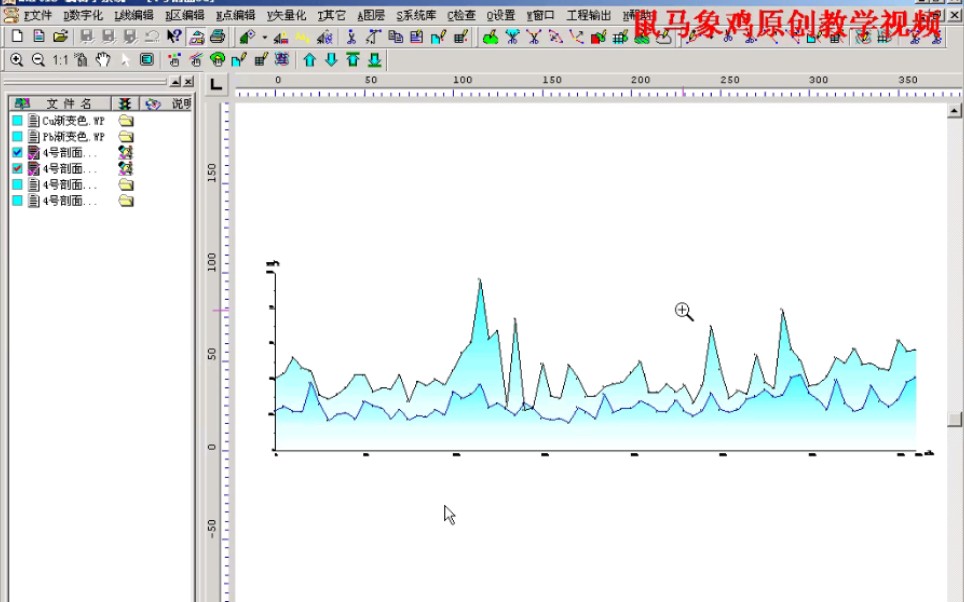Close the file list panel with its x button
Image resolution: width=964 pixels, height=602 pixels.
(x=188, y=82)
